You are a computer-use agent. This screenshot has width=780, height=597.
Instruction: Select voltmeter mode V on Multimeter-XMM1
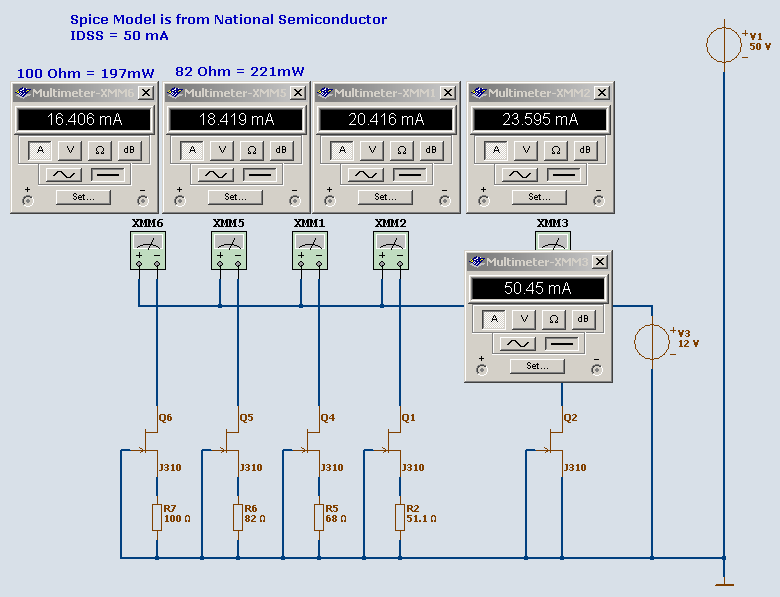click(372, 150)
